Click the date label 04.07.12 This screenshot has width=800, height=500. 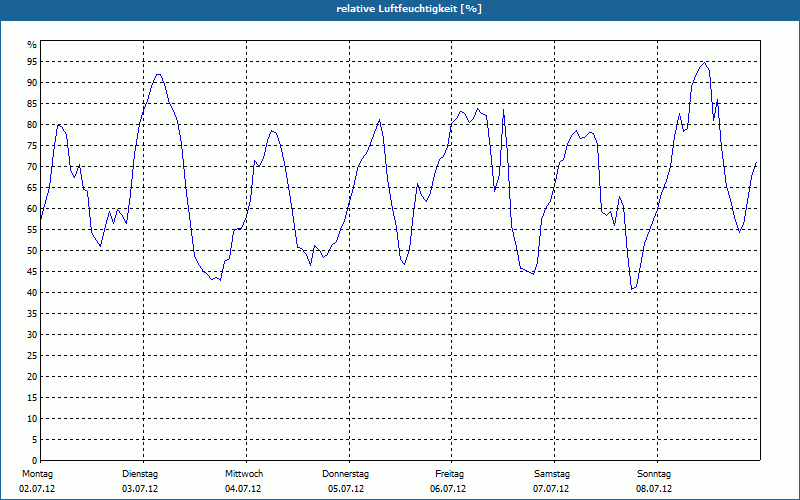243,489
